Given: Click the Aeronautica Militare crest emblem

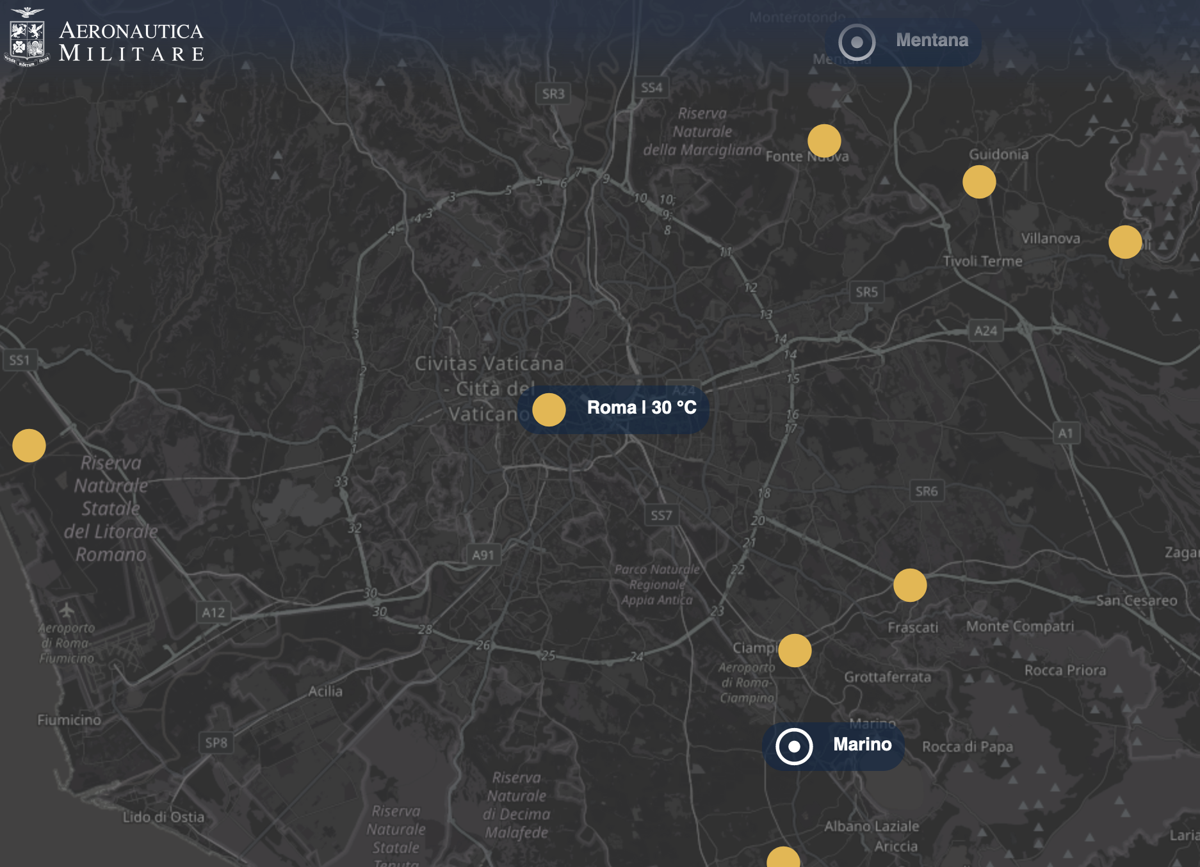Looking at the screenshot, I should (27, 40).
